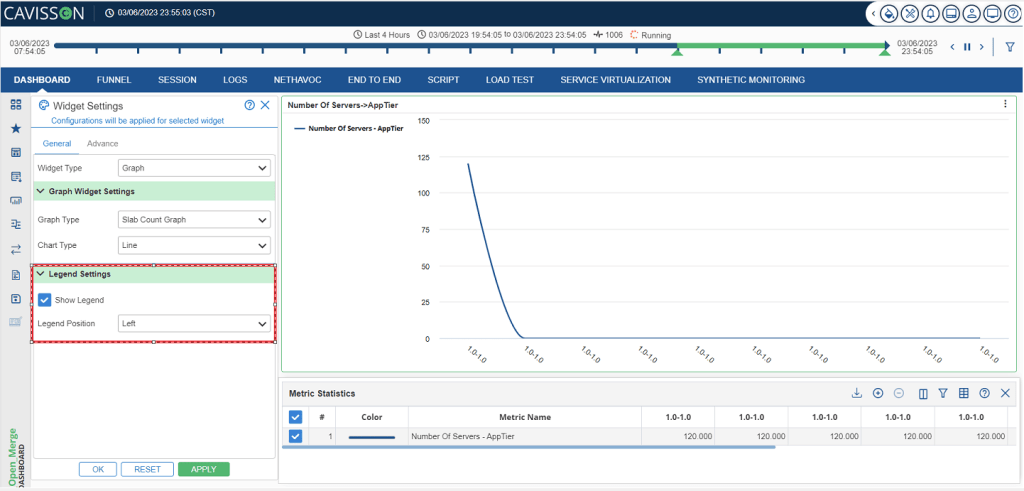Select the General tab
The height and width of the screenshot is (491, 1024).
[x=57, y=144]
